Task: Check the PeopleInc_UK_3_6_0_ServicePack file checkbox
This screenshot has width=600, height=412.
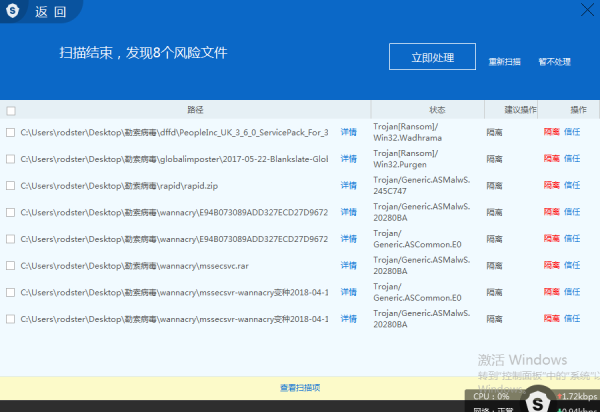Action: pos(11,132)
